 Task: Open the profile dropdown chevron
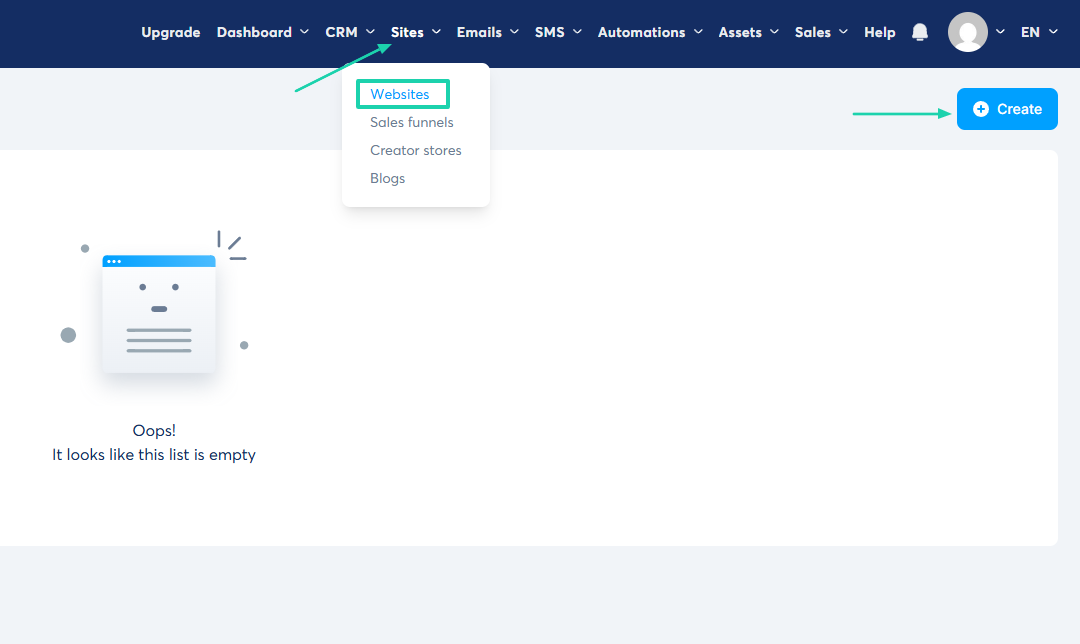pyautogui.click(x=1000, y=32)
